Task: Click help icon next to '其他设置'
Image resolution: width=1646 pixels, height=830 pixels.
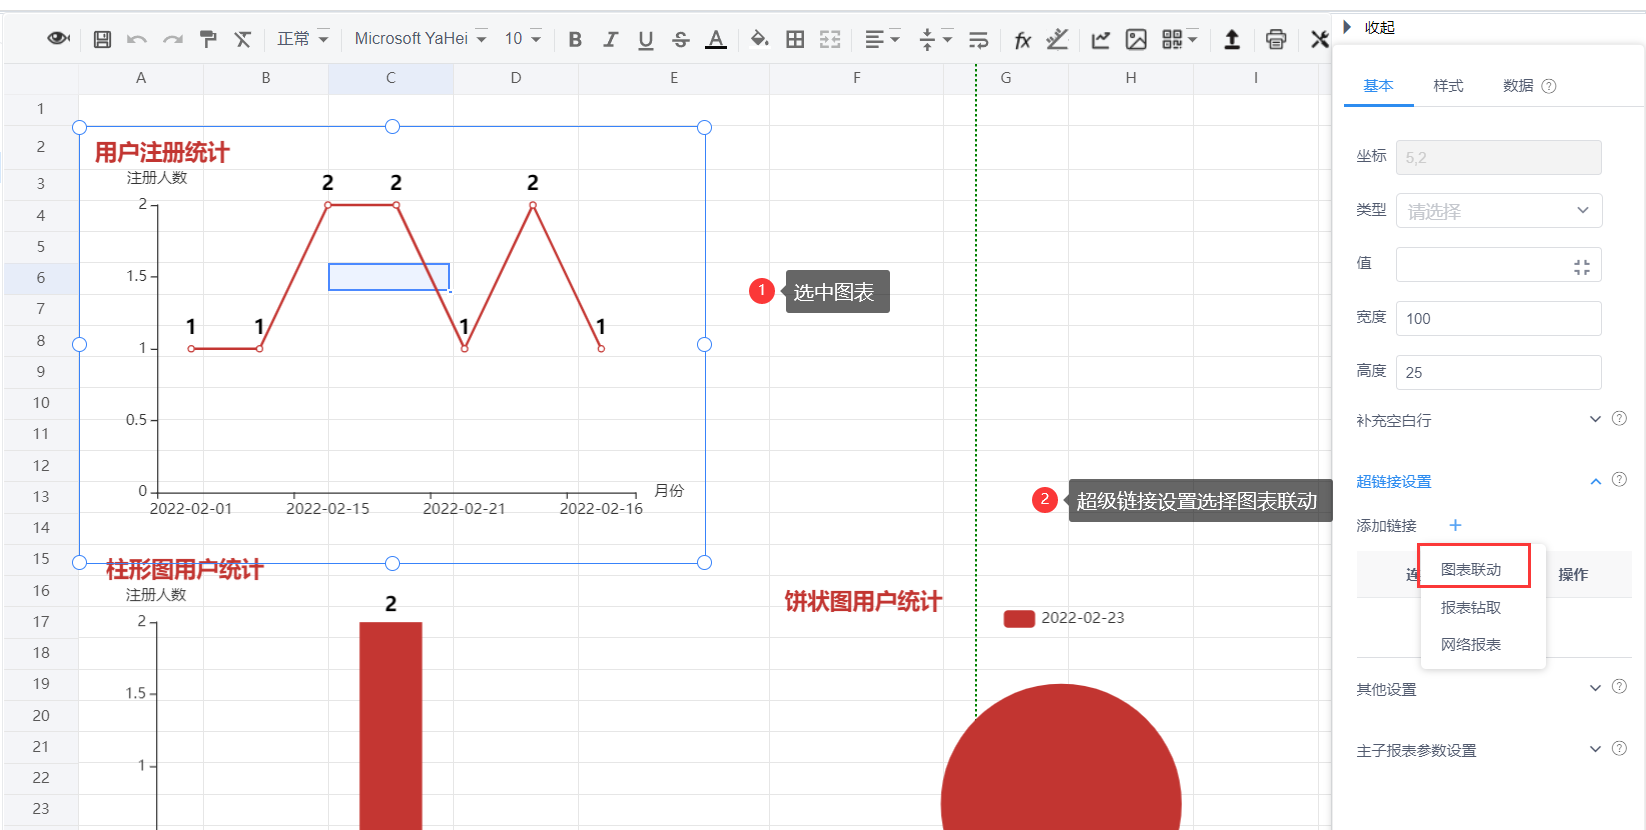Action: point(1619,687)
